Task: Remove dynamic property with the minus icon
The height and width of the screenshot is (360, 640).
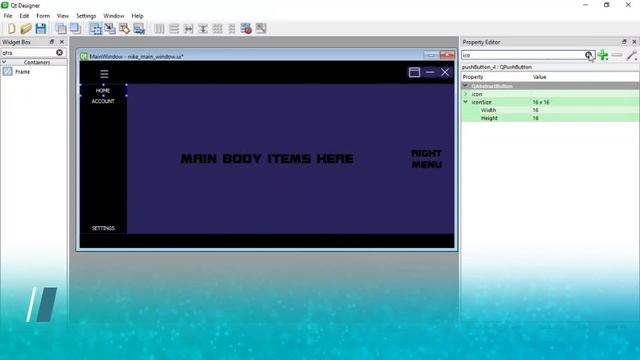Action: pyautogui.click(x=617, y=55)
